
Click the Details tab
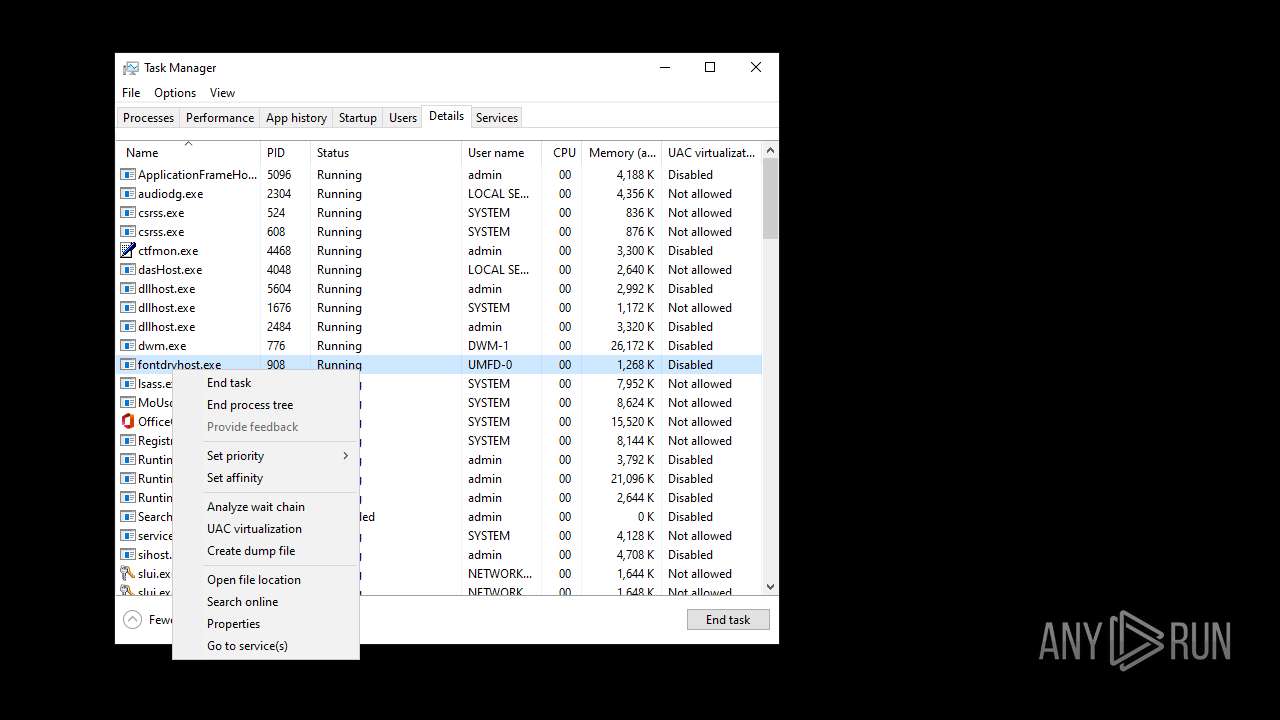(x=446, y=116)
